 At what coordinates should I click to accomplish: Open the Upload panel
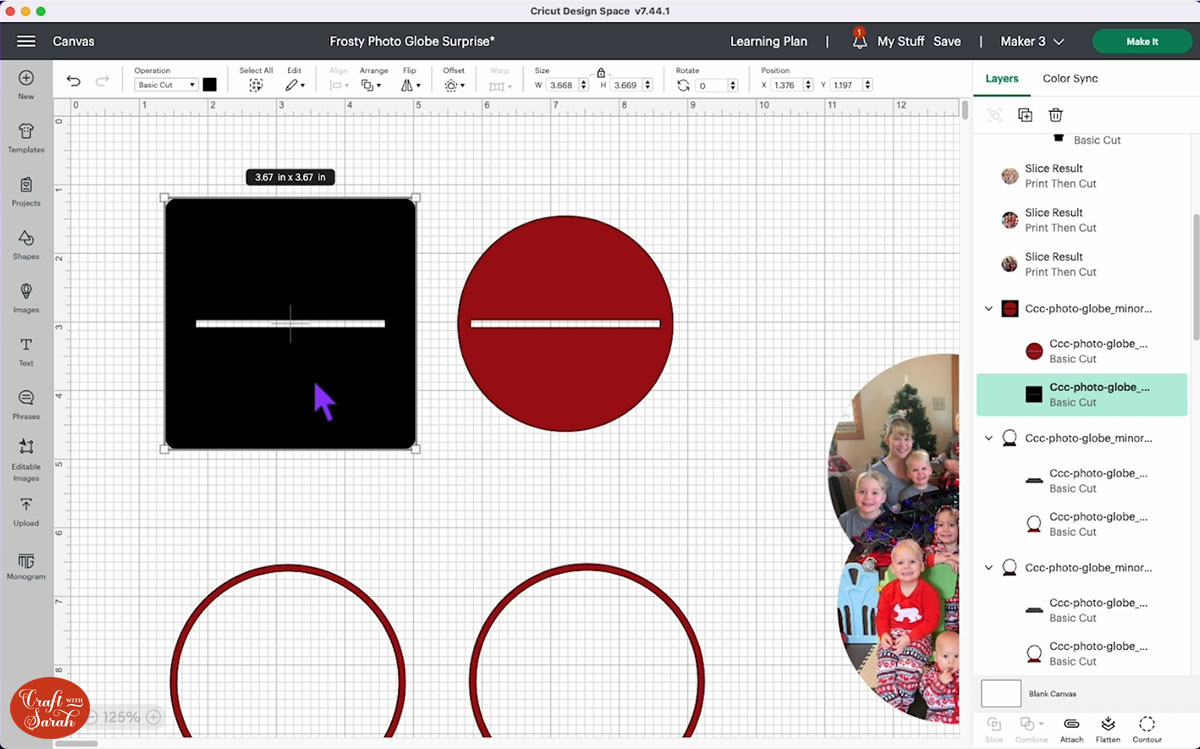click(26, 511)
